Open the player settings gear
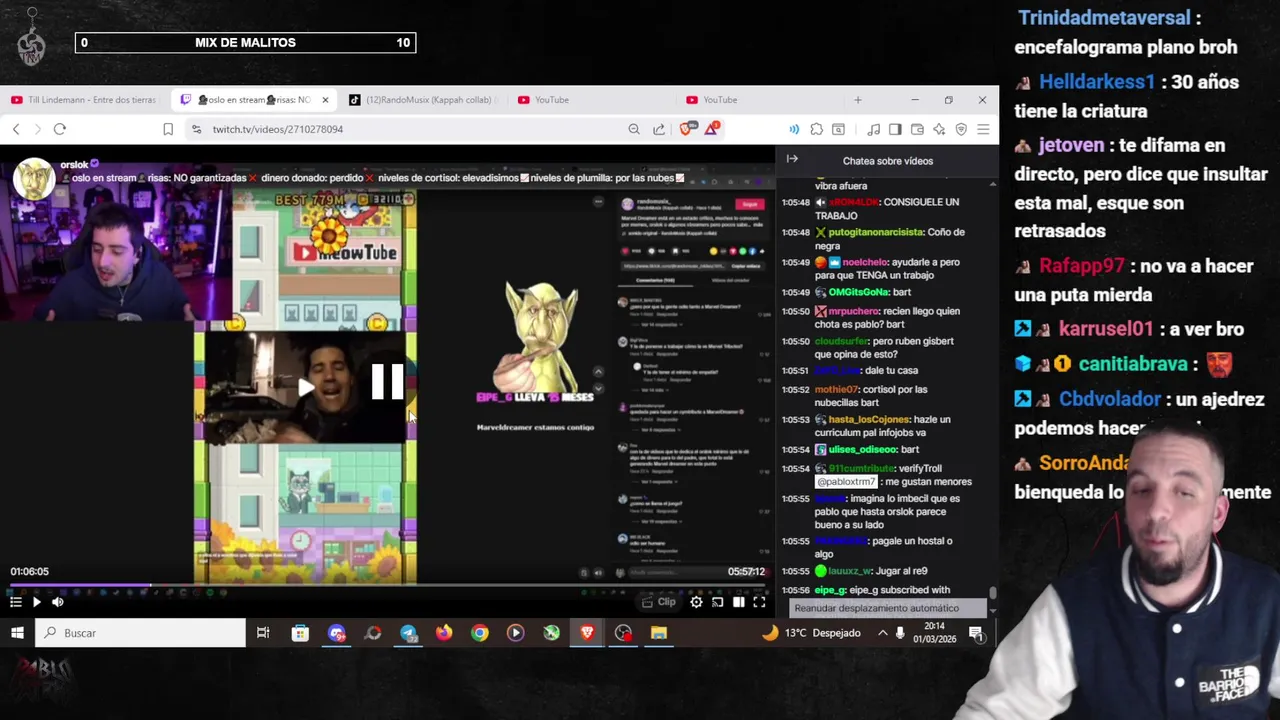This screenshot has height=720, width=1280. point(696,602)
